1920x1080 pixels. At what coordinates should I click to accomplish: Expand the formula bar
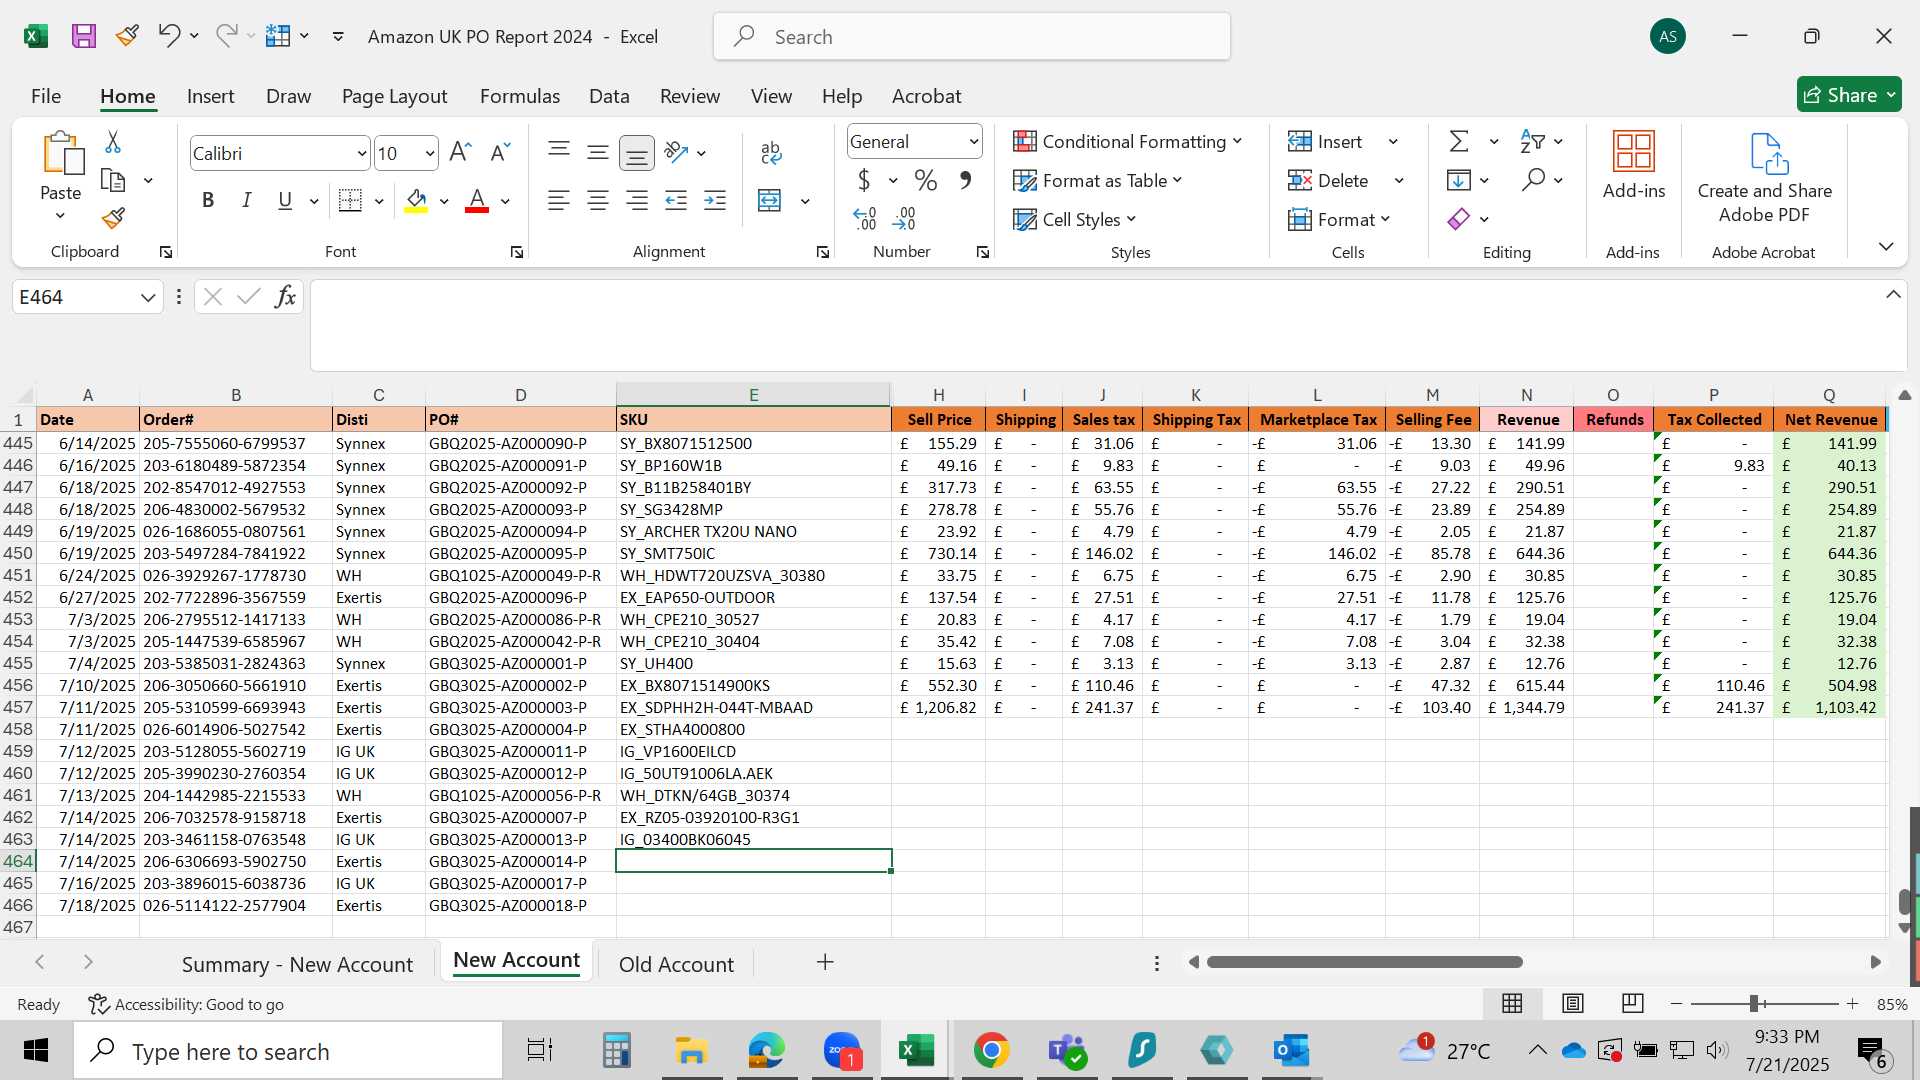(1893, 295)
